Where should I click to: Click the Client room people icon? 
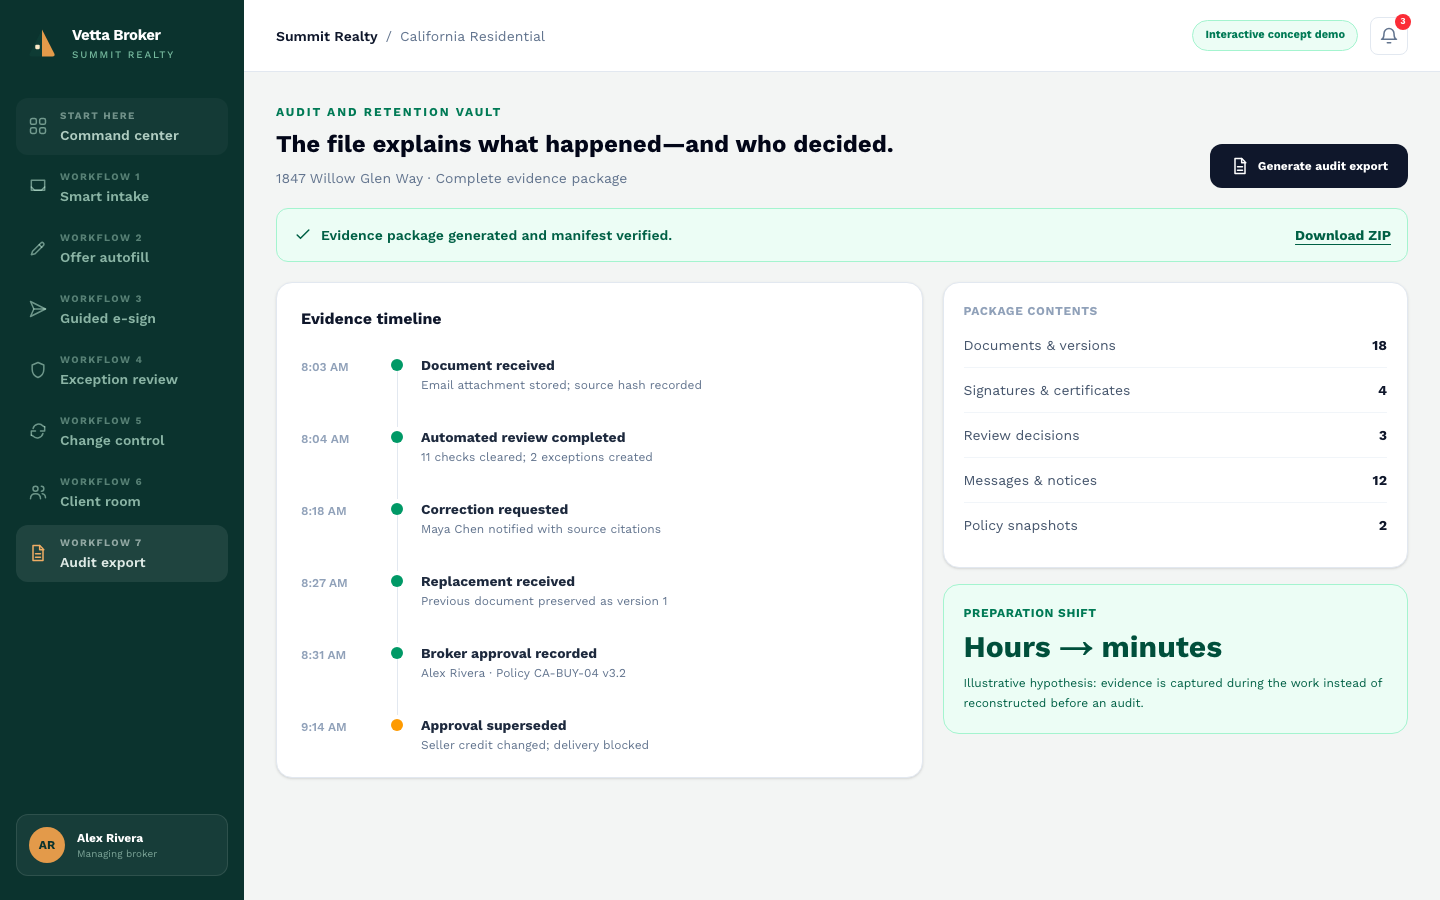coord(38,492)
